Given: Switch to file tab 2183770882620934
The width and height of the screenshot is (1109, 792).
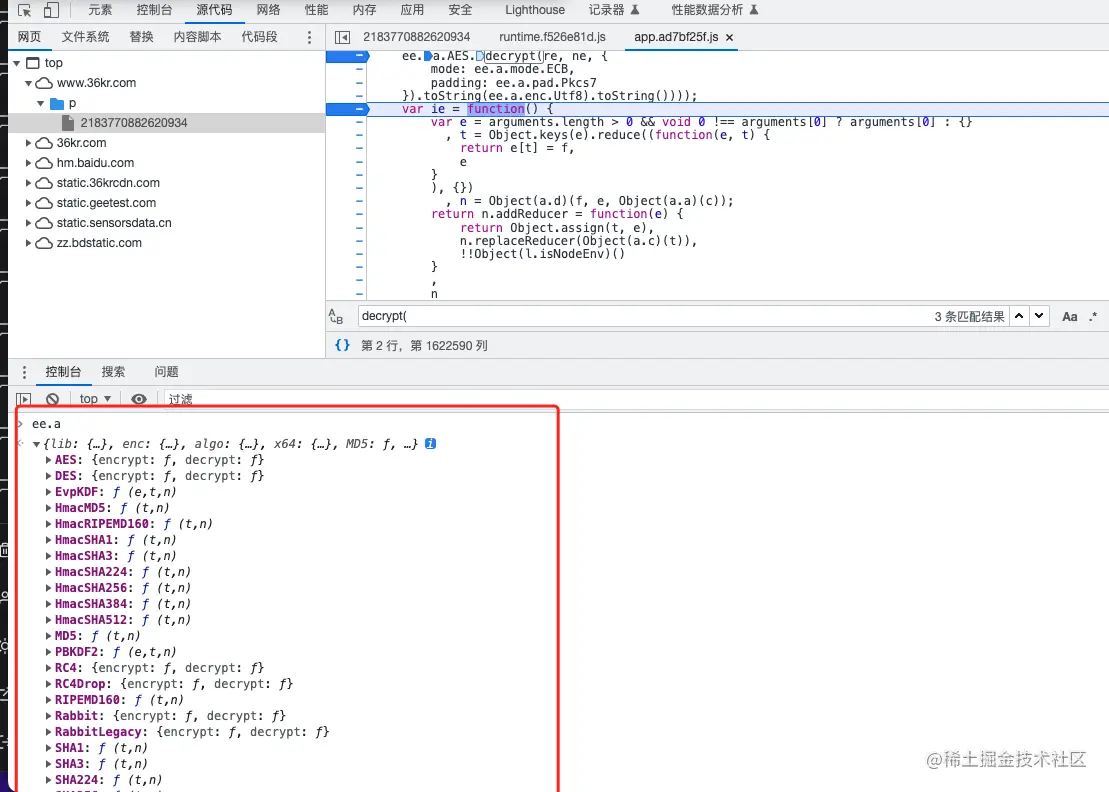Looking at the screenshot, I should 417,37.
